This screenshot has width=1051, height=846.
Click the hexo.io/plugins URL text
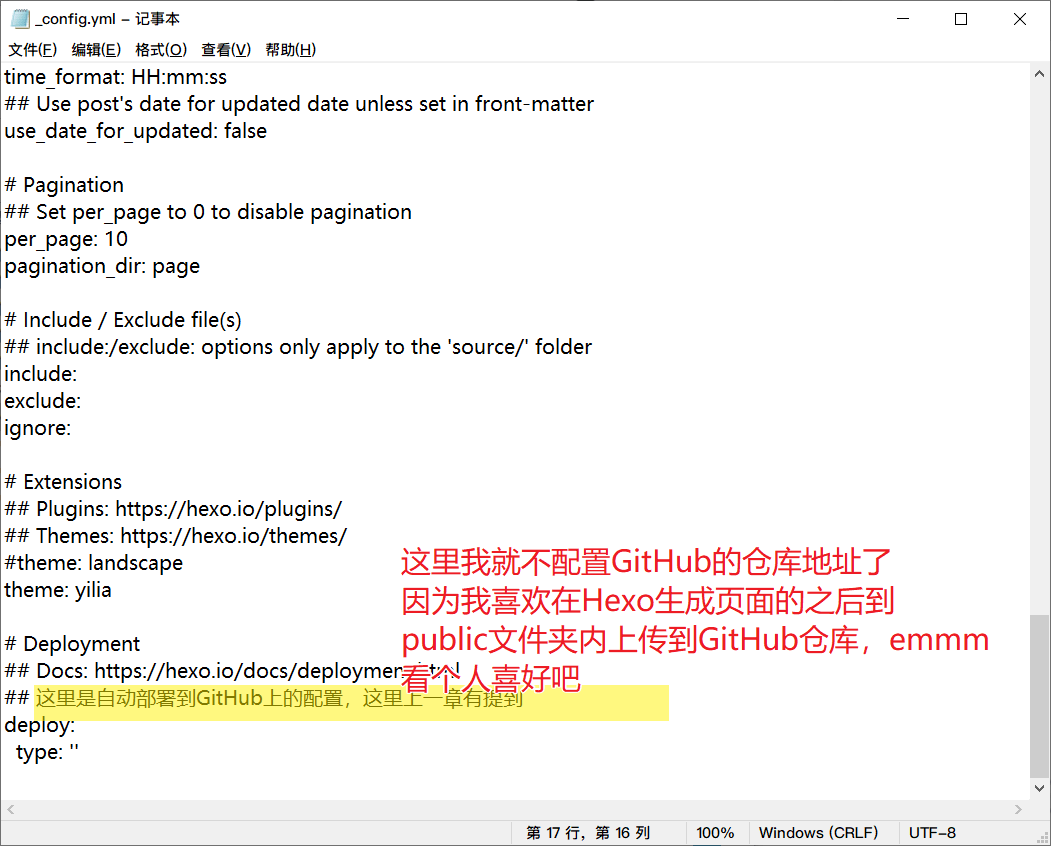228,509
